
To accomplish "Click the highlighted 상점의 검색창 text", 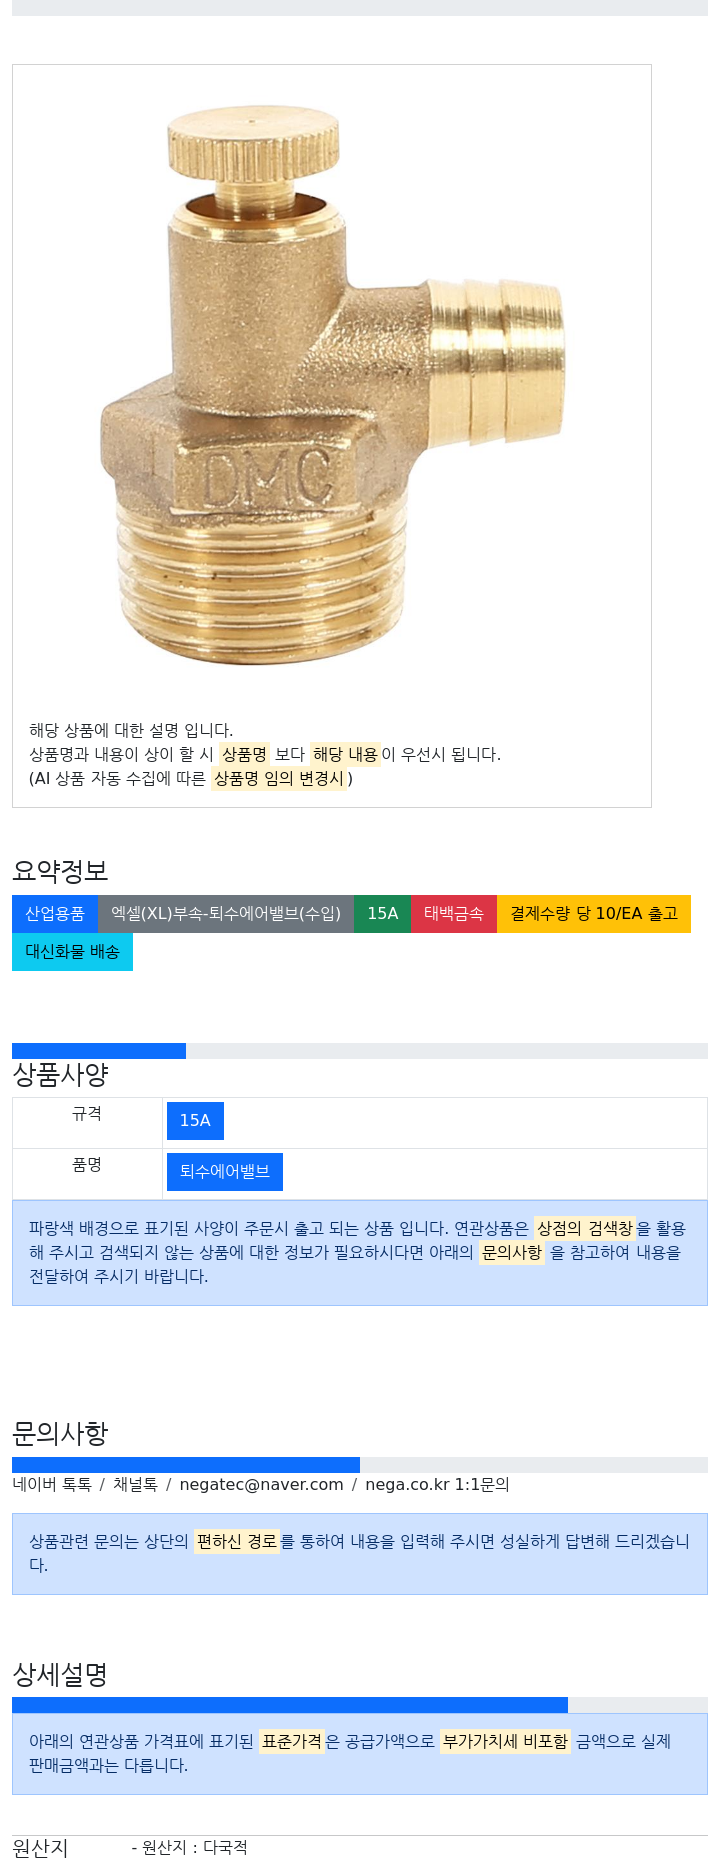I will pyautogui.click(x=585, y=1228).
